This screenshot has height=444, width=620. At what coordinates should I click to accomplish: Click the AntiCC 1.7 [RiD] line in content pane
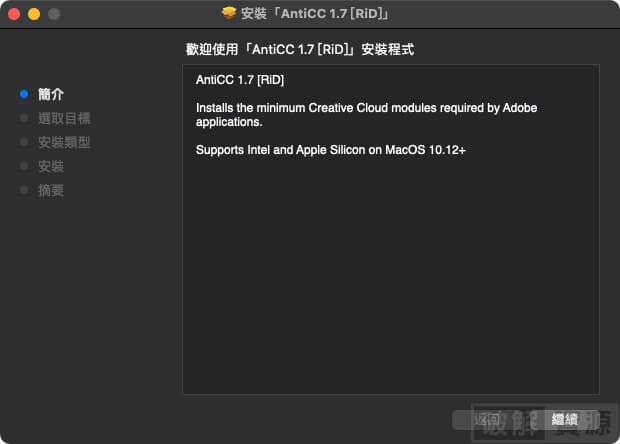tap(240, 80)
